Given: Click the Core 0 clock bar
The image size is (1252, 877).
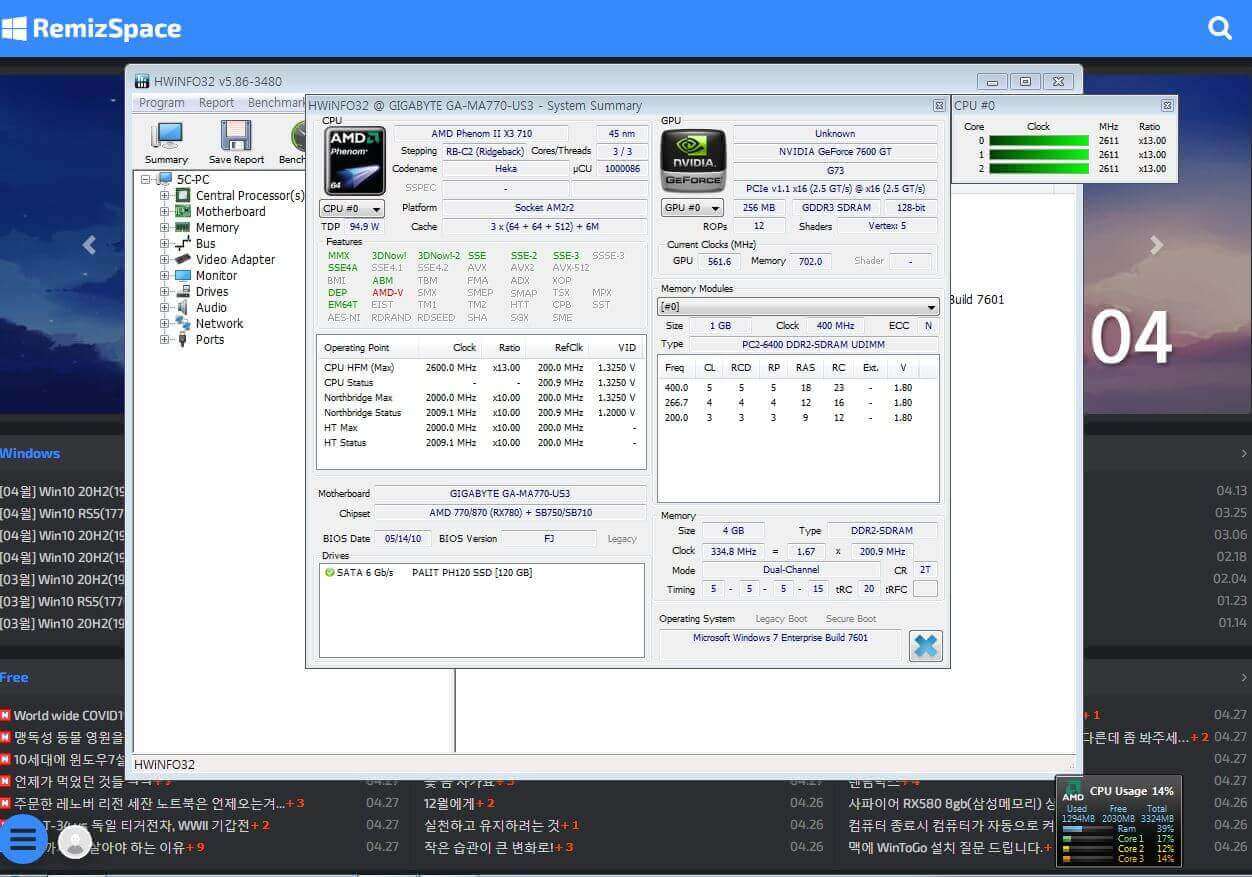Looking at the screenshot, I should (x=1038, y=141).
